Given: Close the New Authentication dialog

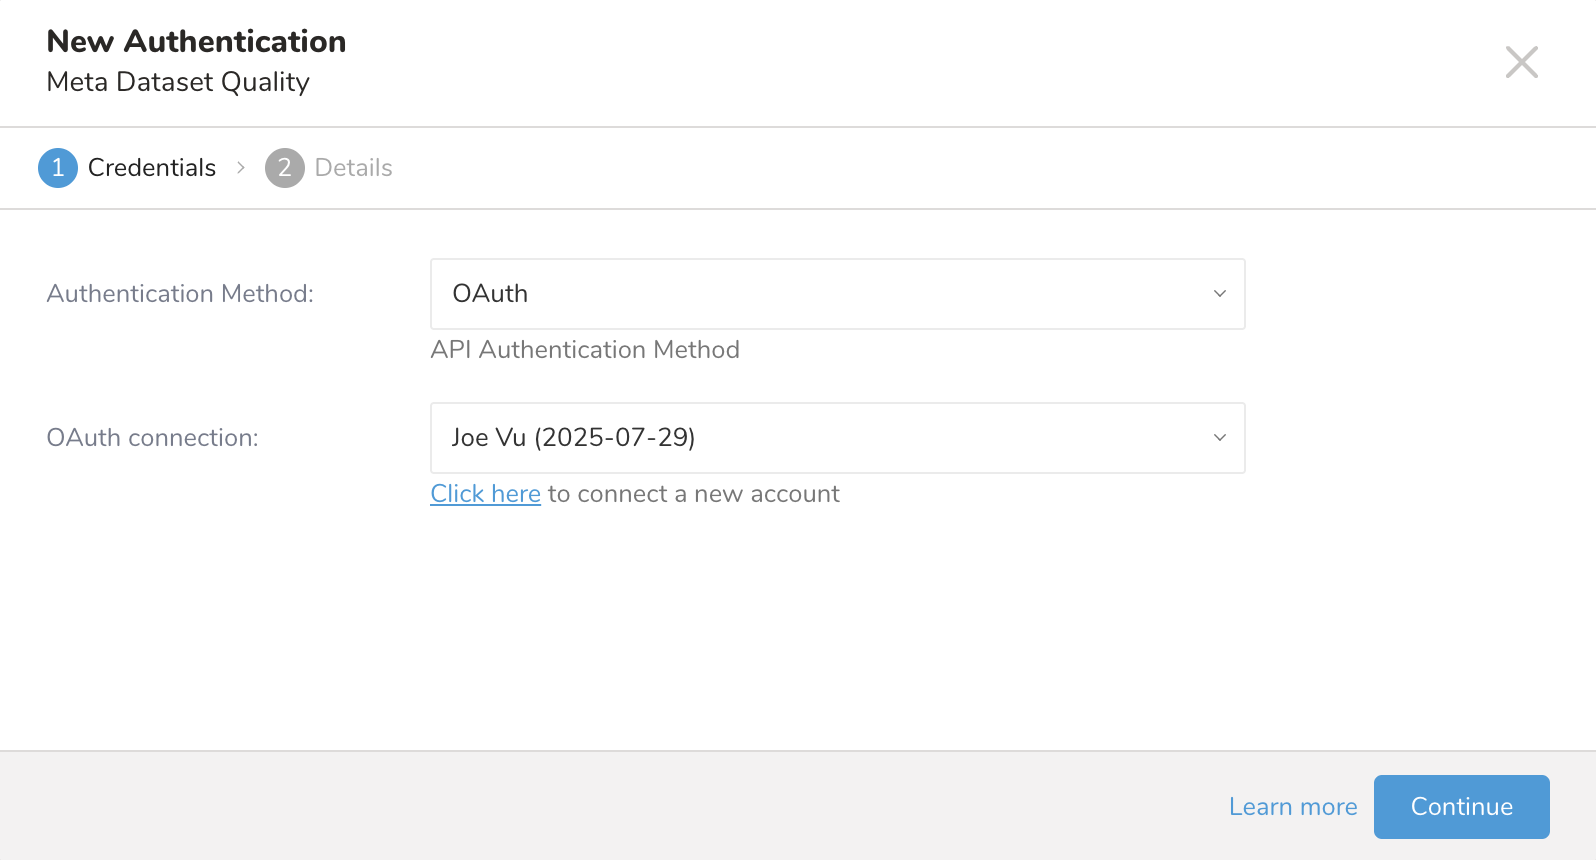Looking at the screenshot, I should point(1521,62).
